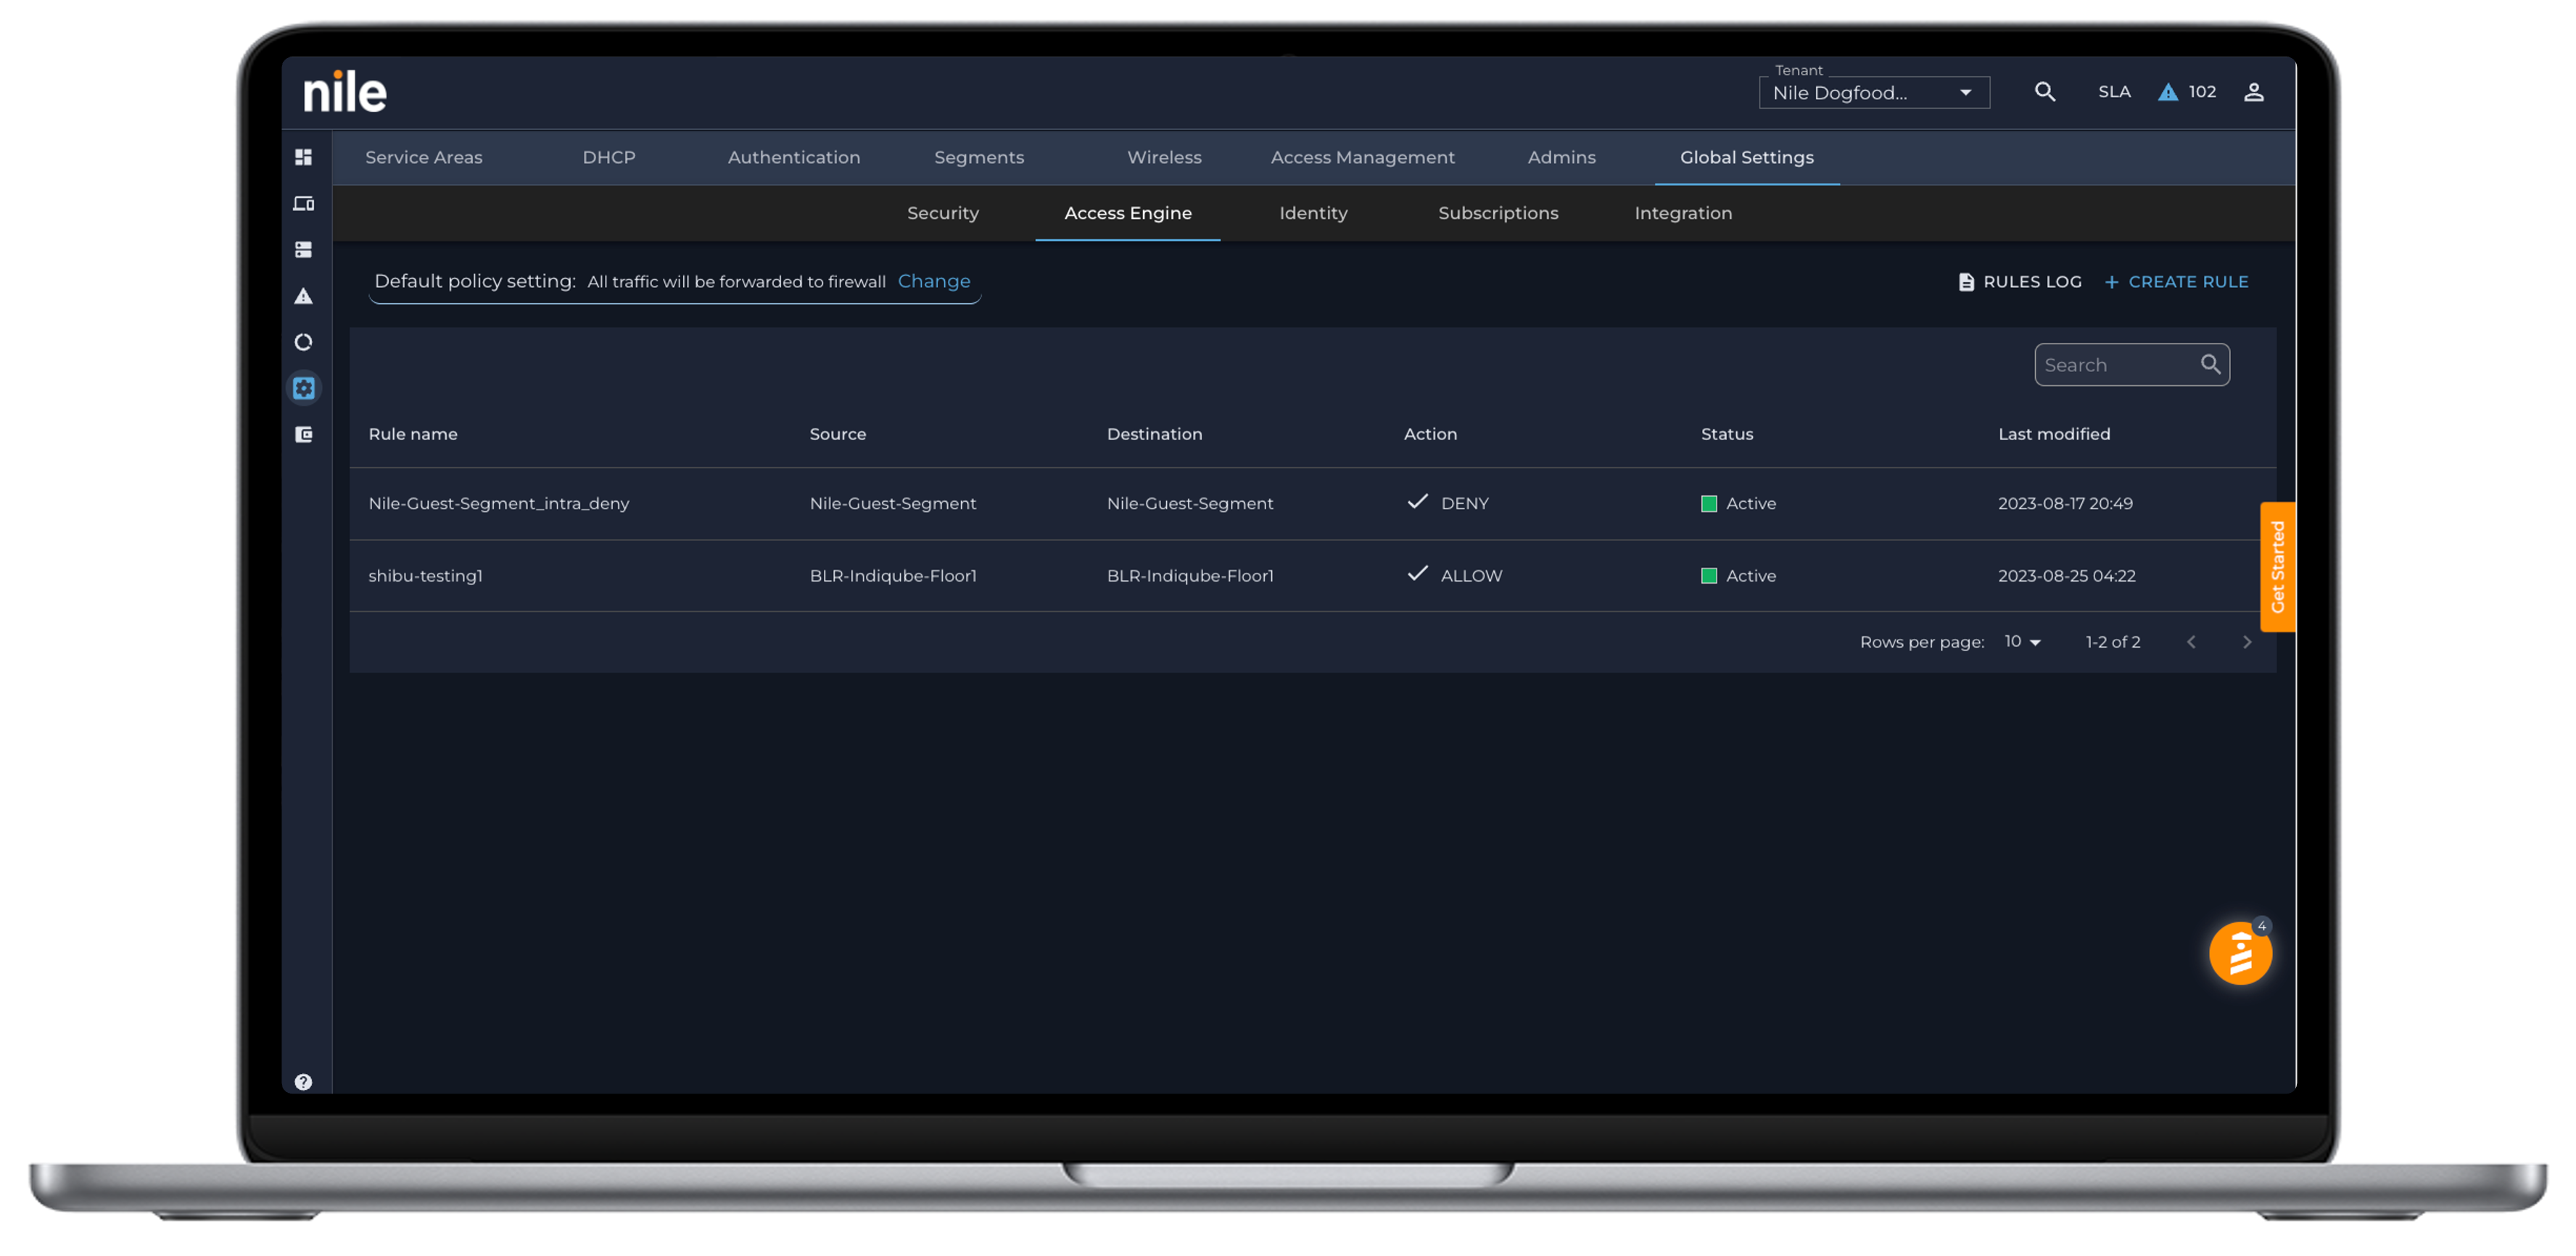
Task: Open the servers icon in sidebar
Action: (303, 249)
